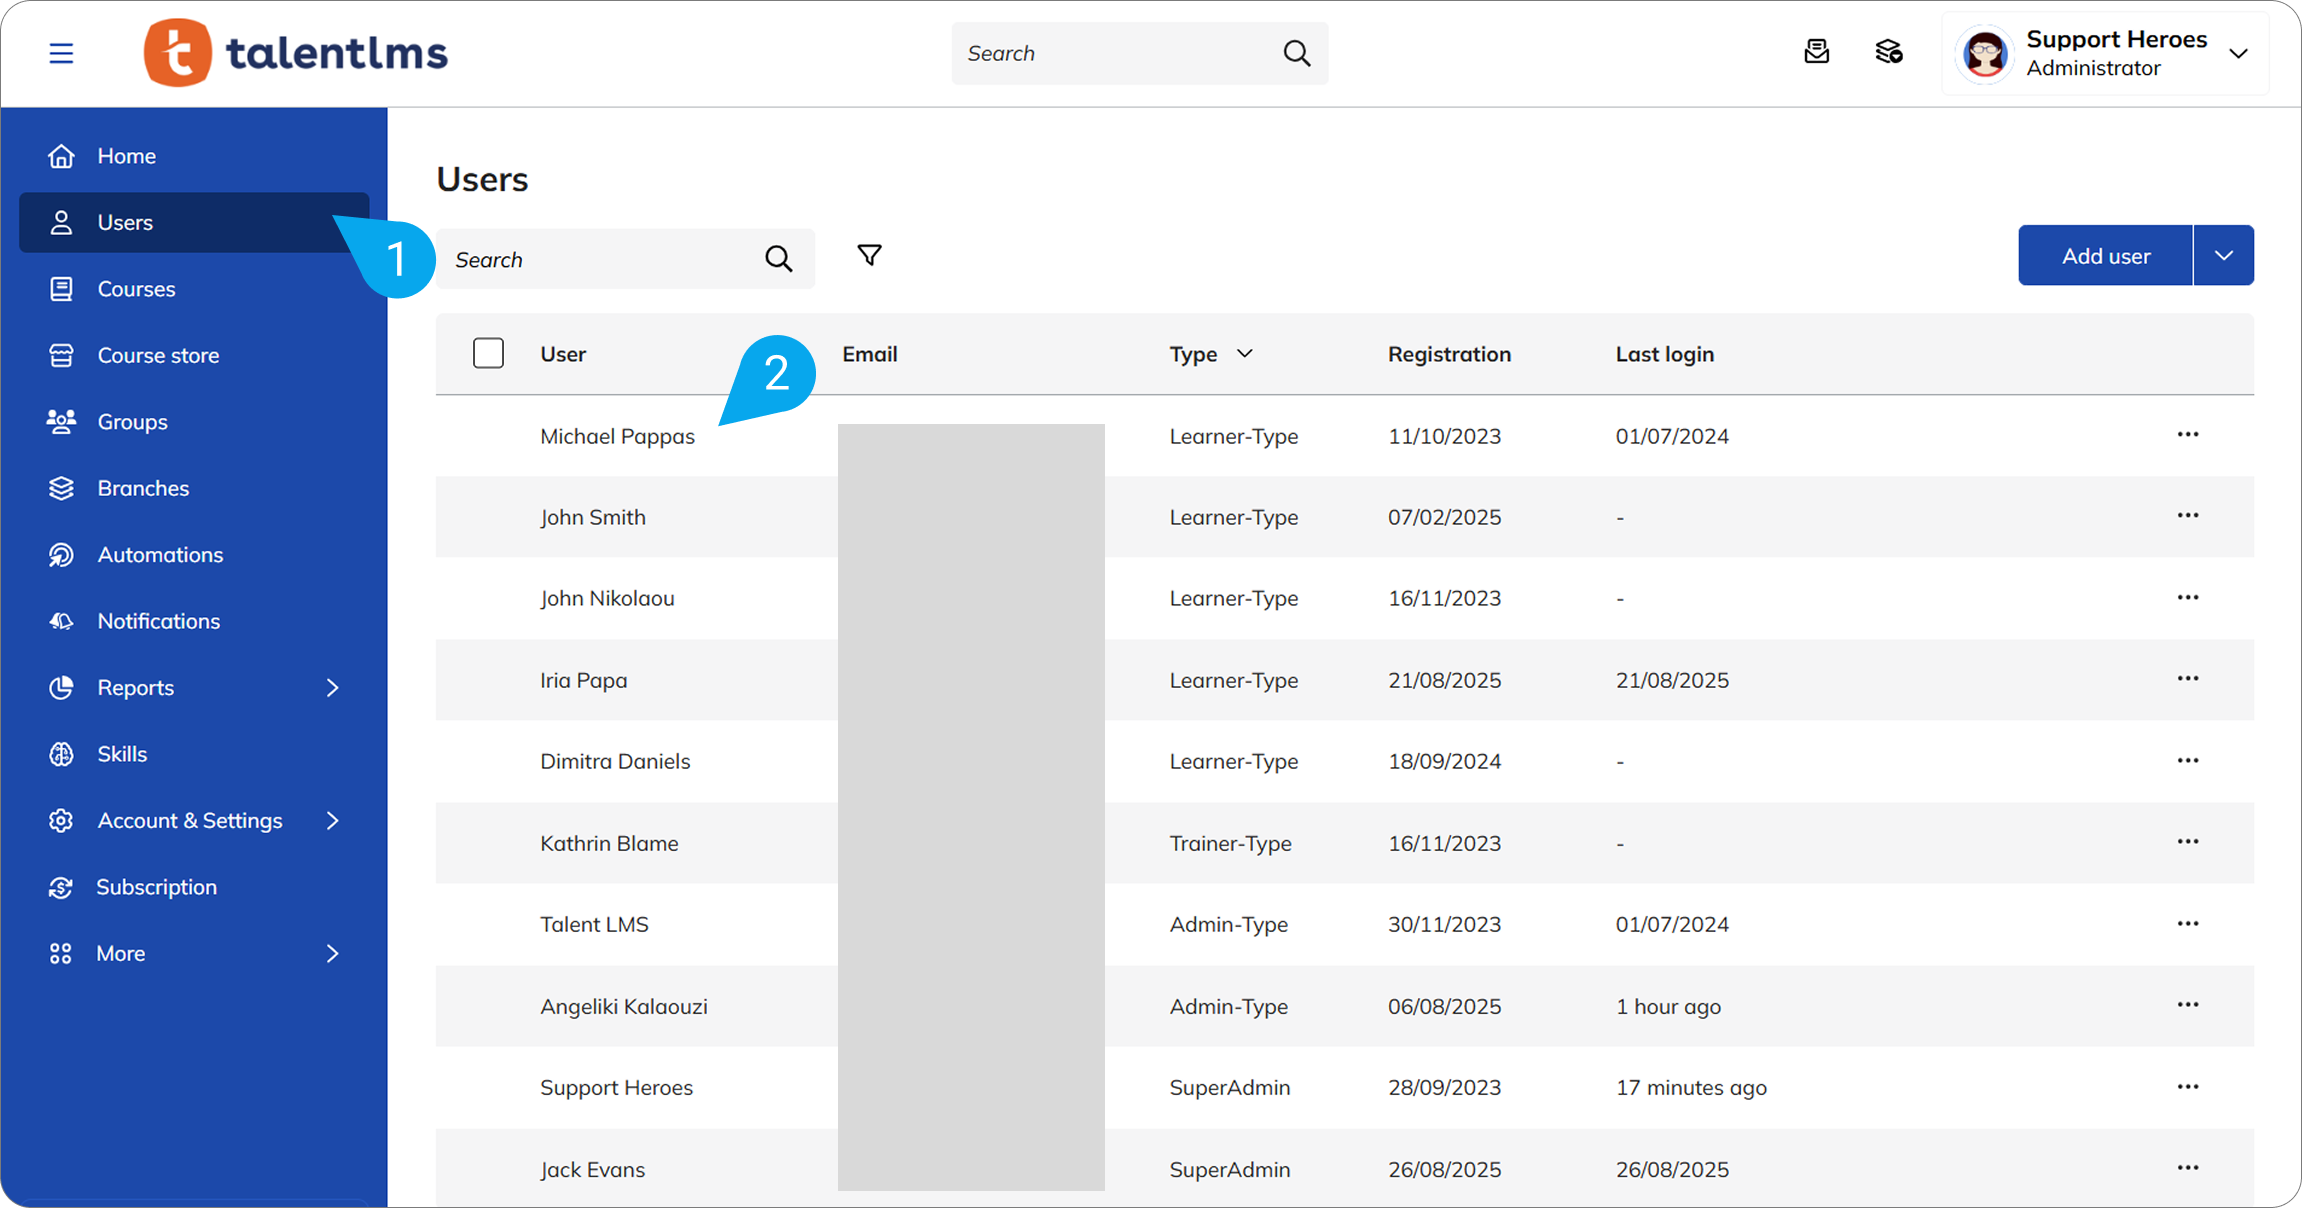2302x1208 pixels.
Task: Click the Add user button
Action: click(x=2105, y=256)
